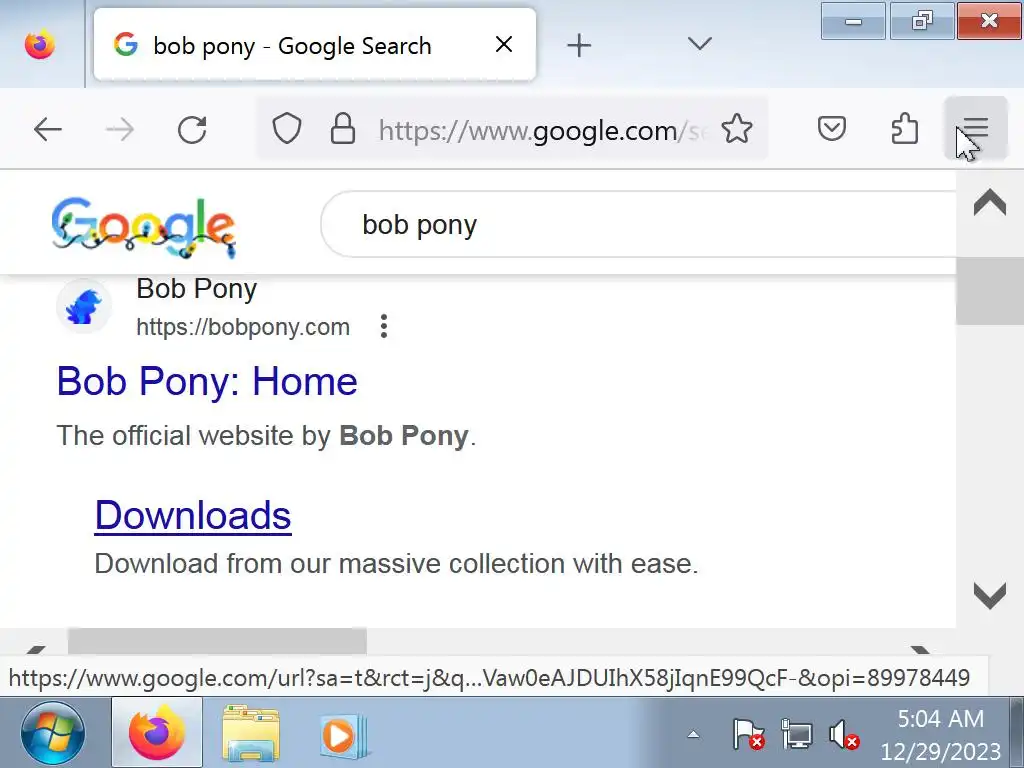Open 'About this result' three-dot menu

pyautogui.click(x=384, y=326)
